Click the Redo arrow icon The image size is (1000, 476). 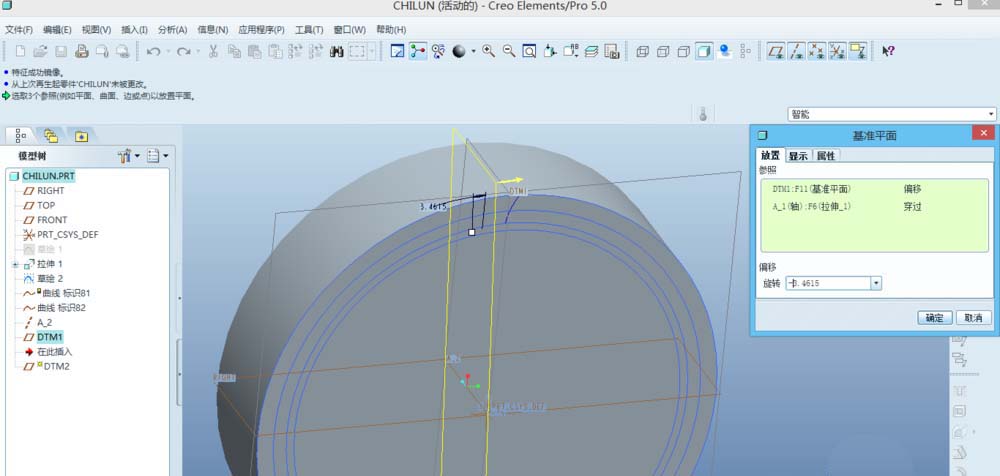(184, 51)
